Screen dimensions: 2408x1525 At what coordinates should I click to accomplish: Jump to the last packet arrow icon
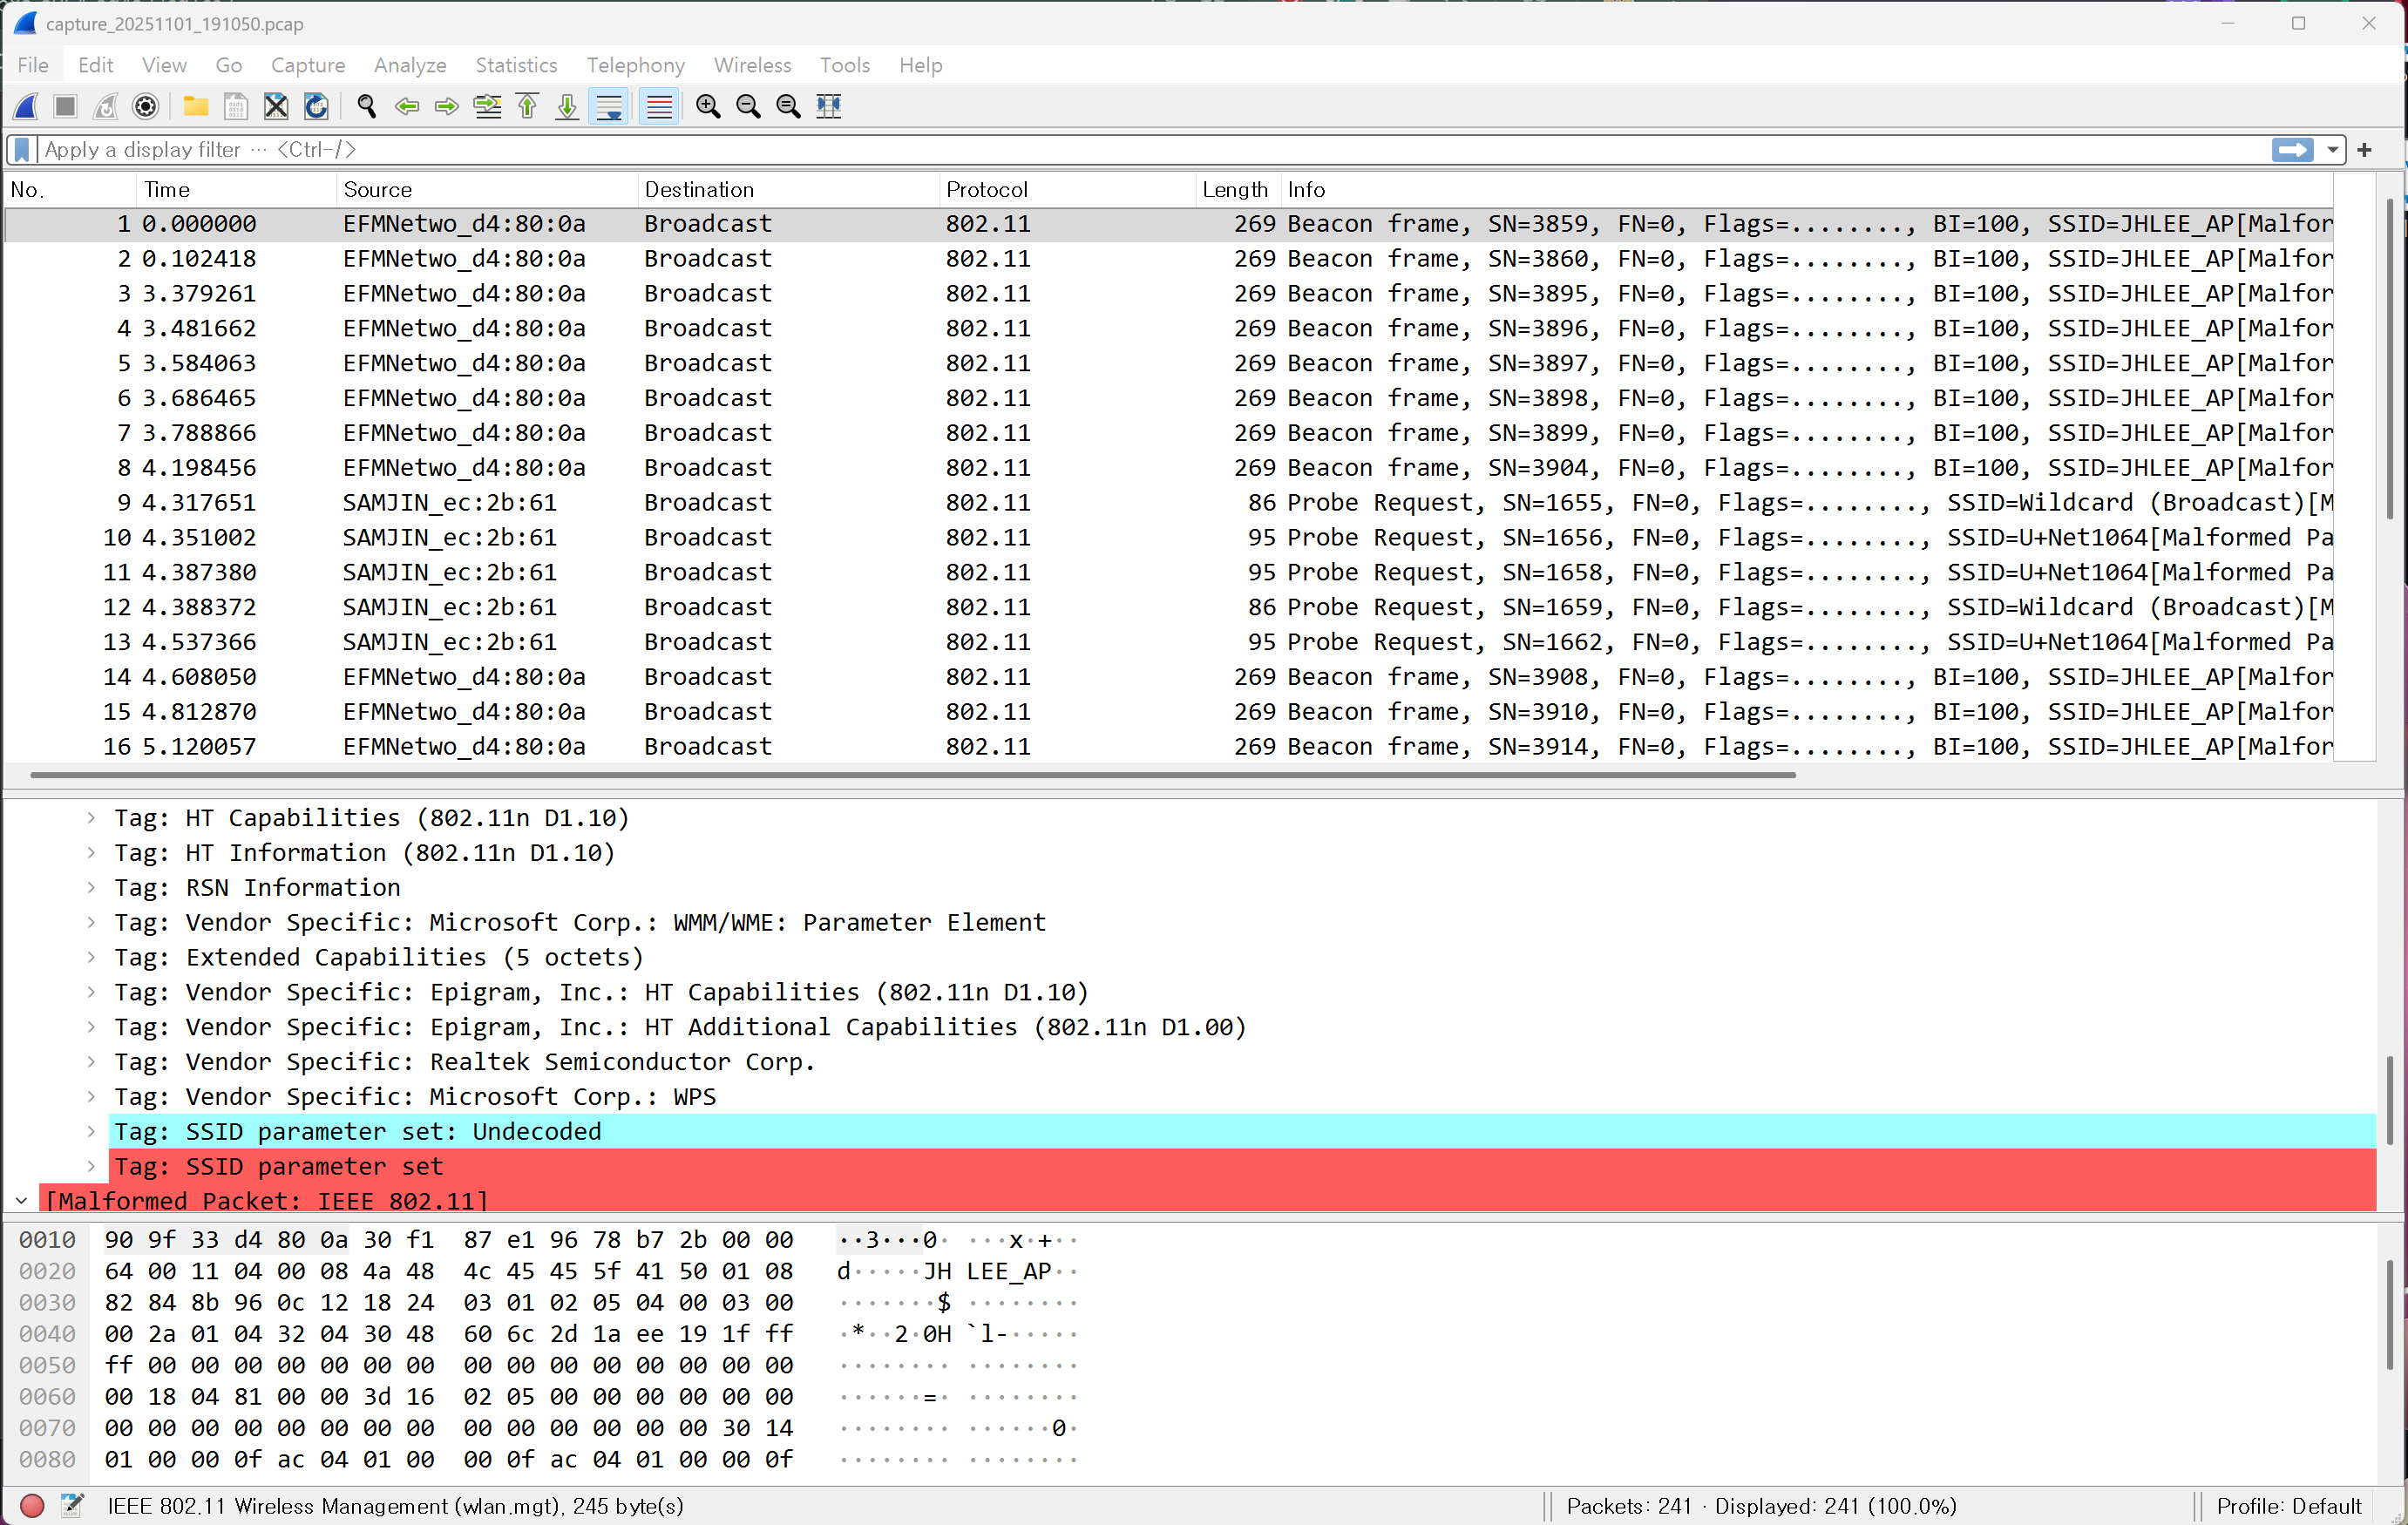[567, 106]
